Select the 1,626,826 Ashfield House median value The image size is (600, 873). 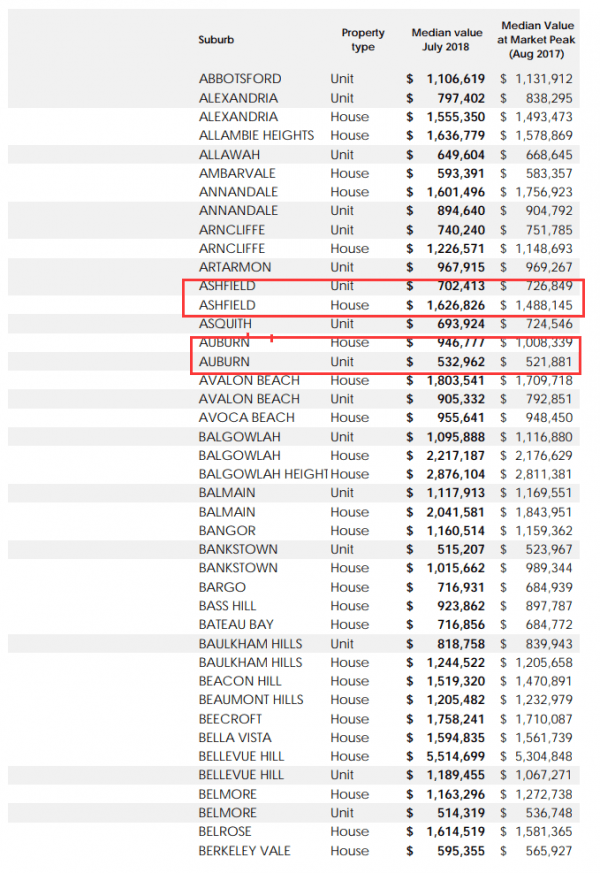pyautogui.click(x=455, y=305)
